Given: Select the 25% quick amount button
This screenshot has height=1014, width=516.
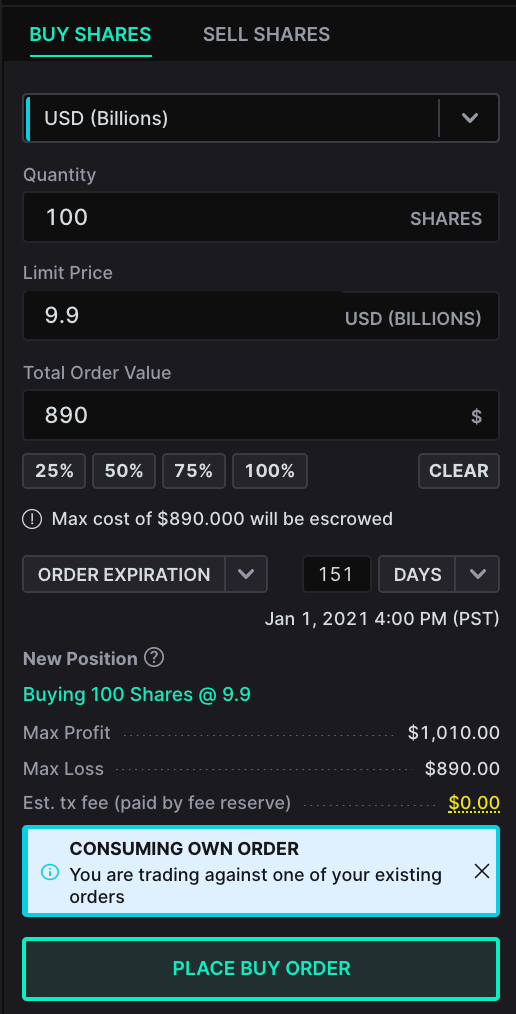Looking at the screenshot, I should (54, 471).
